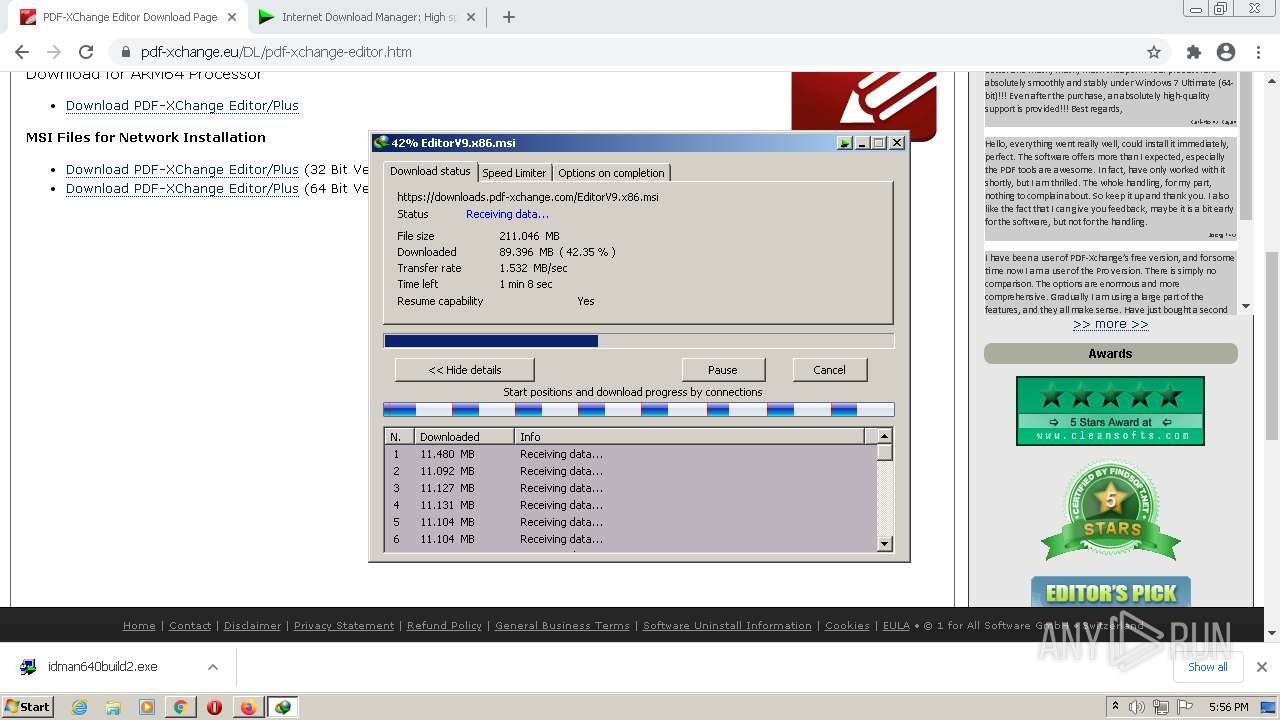
Task: Select connection row with 11.127 MB
Action: [631, 488]
